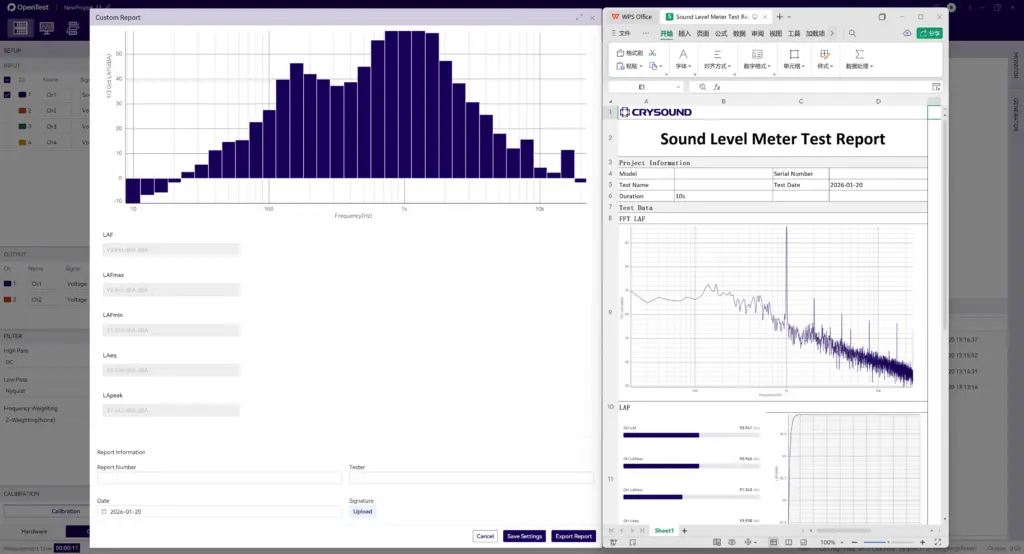Click the calendar icon in Date field
1024x554 pixels.
pos(103,511)
